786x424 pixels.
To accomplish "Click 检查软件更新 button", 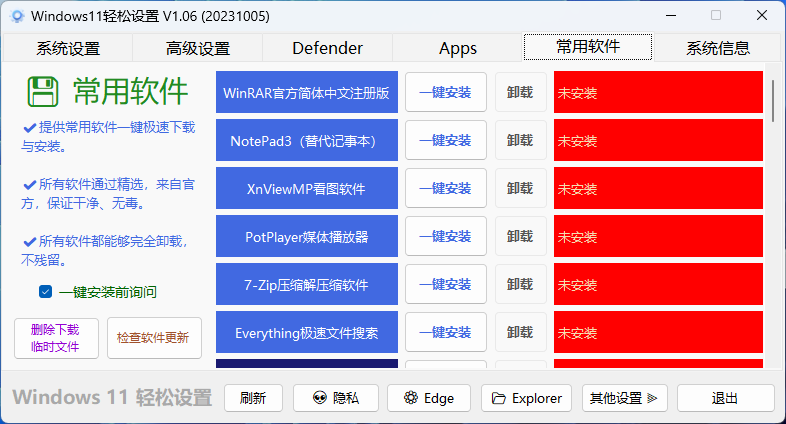I will 154,338.
